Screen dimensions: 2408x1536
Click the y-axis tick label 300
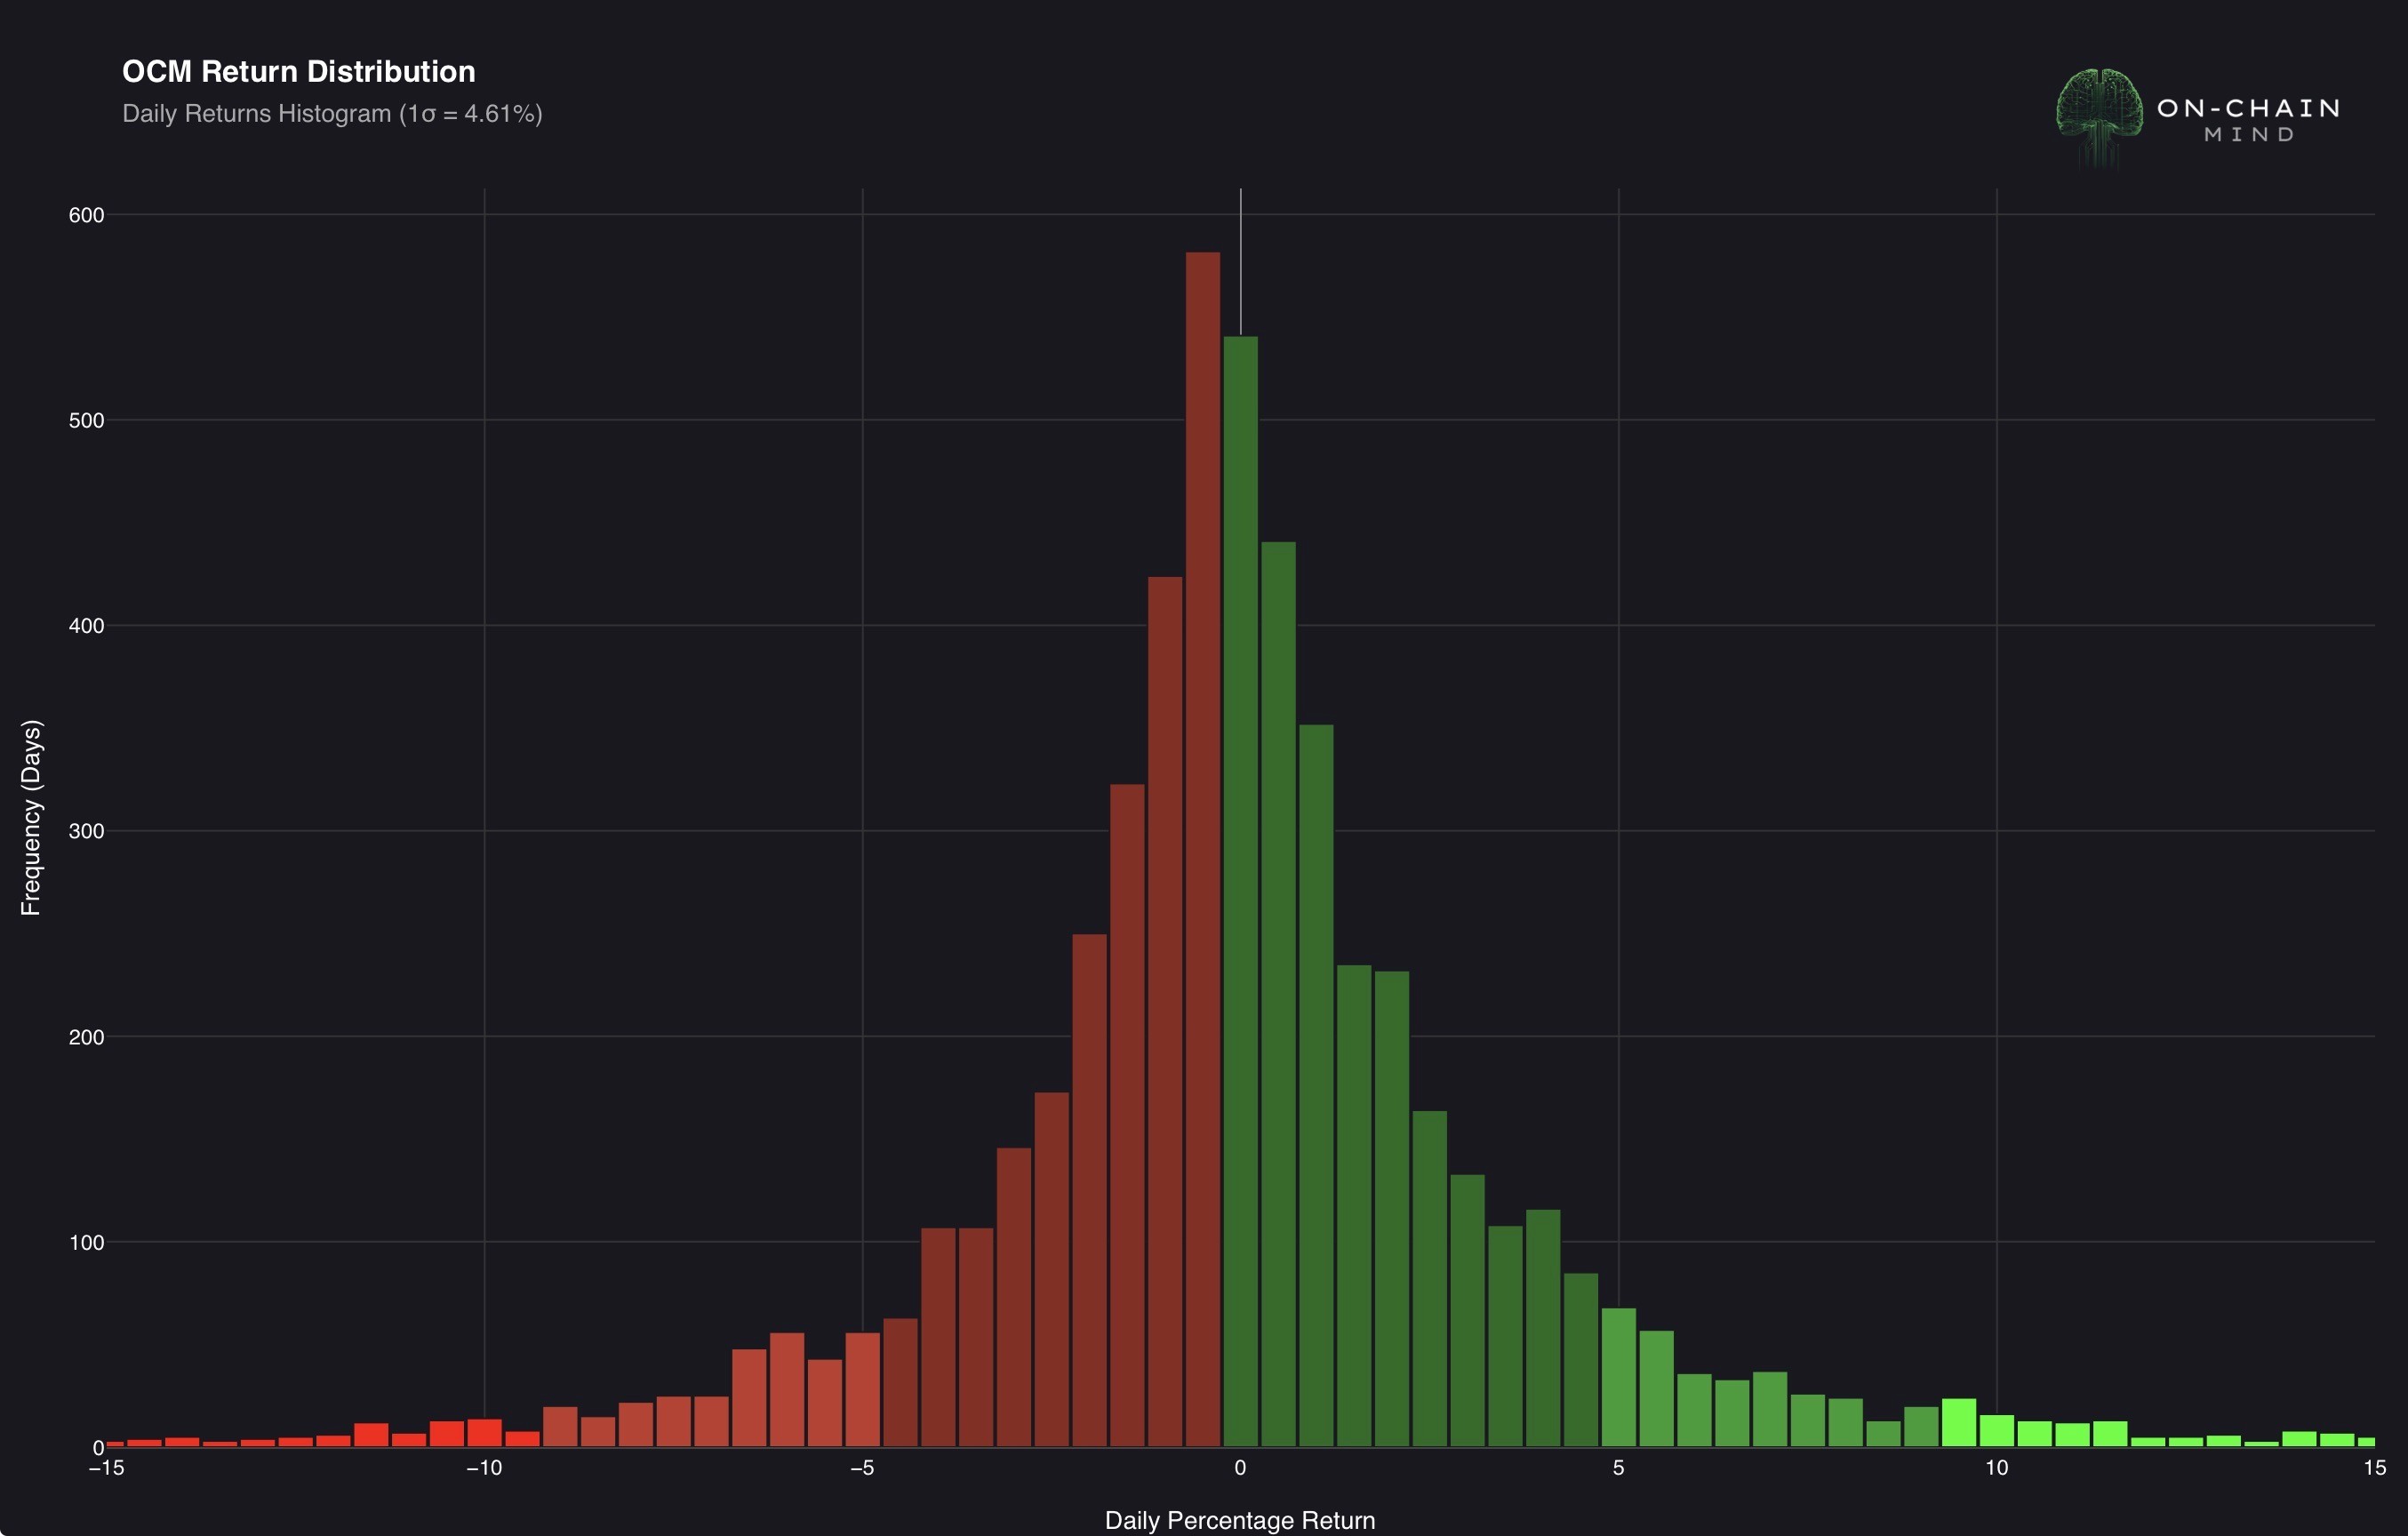(86, 831)
